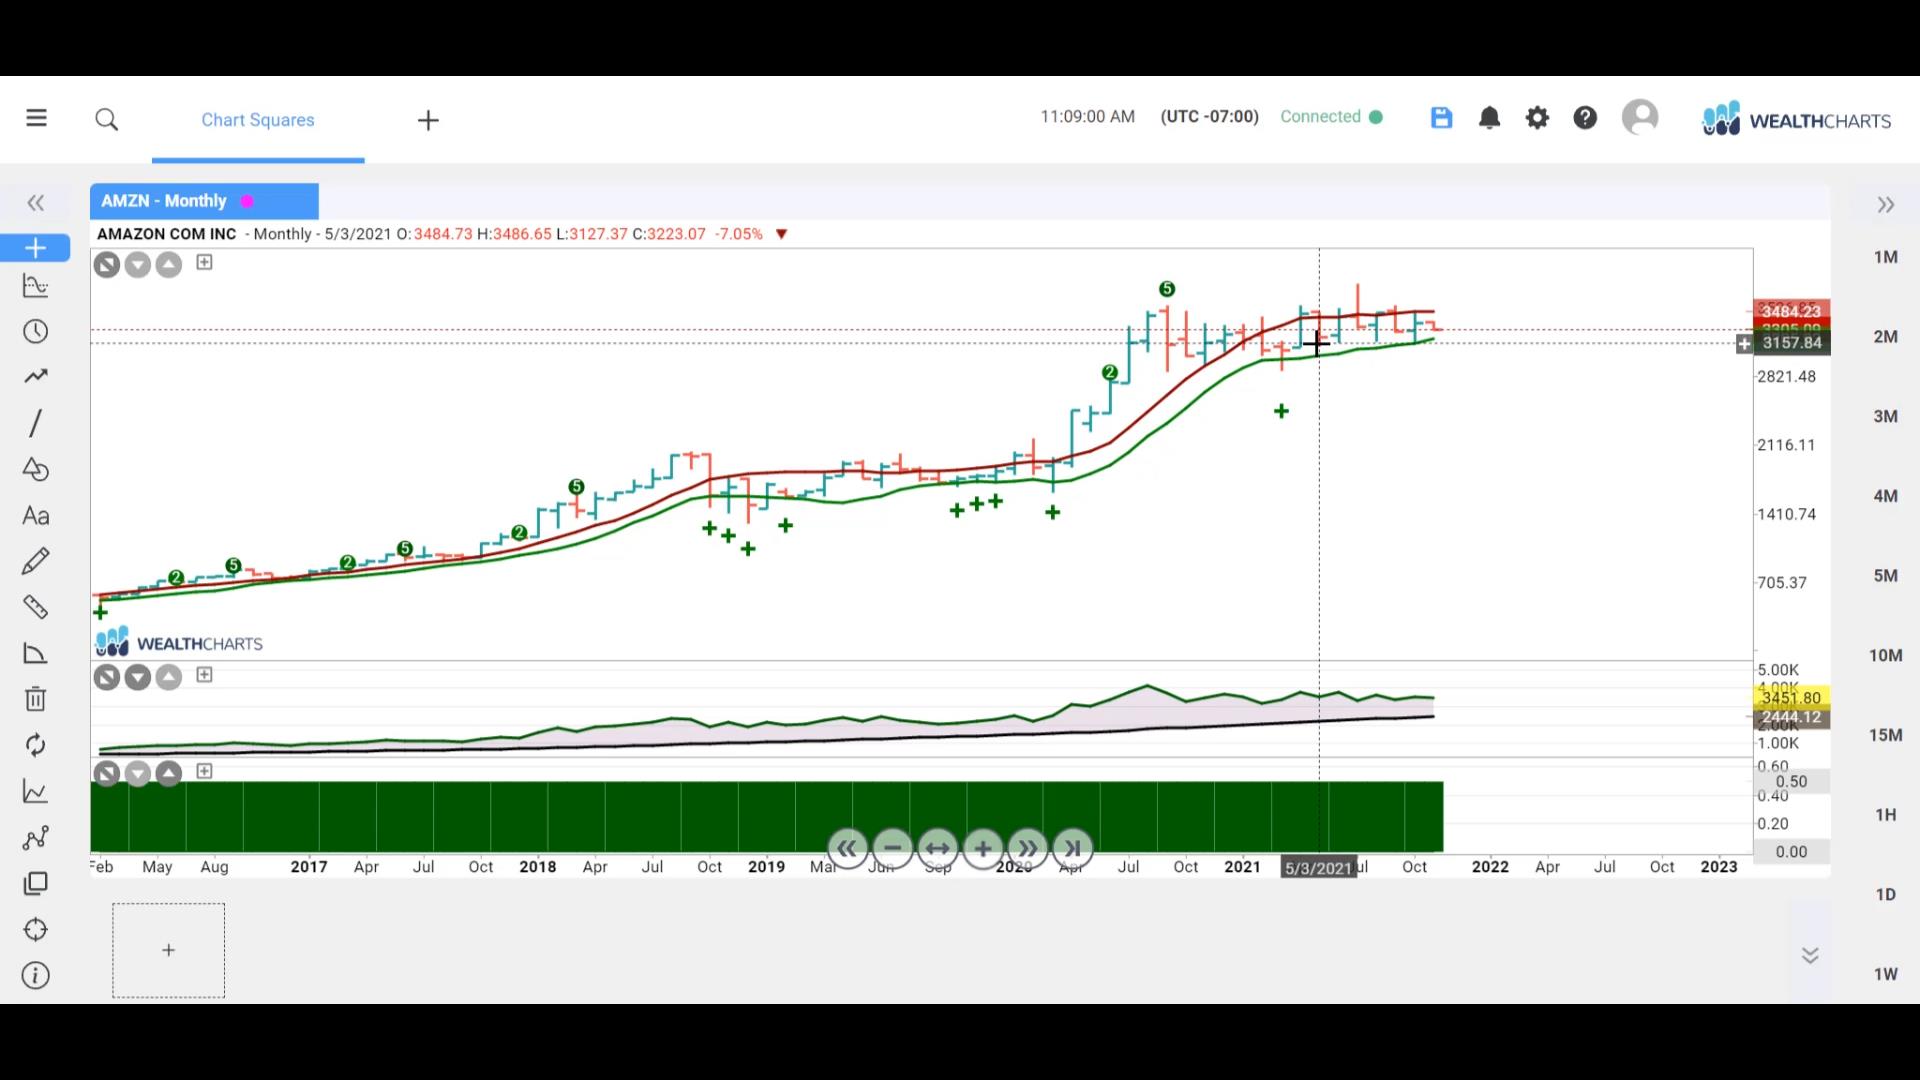Viewport: 1920px width, 1080px height.
Task: Open the settings gear
Action: 1537,118
